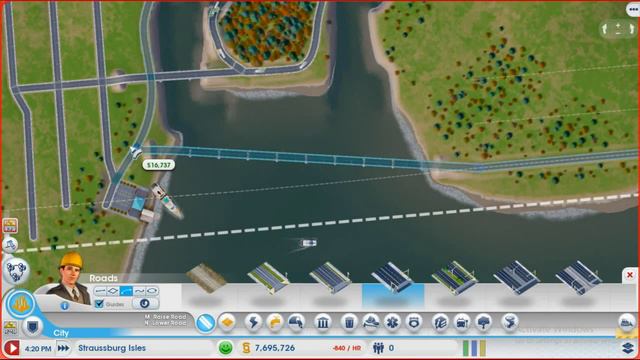The image size is (640, 360).
Task: Open the Government buildings icon
Action: (x=322, y=322)
